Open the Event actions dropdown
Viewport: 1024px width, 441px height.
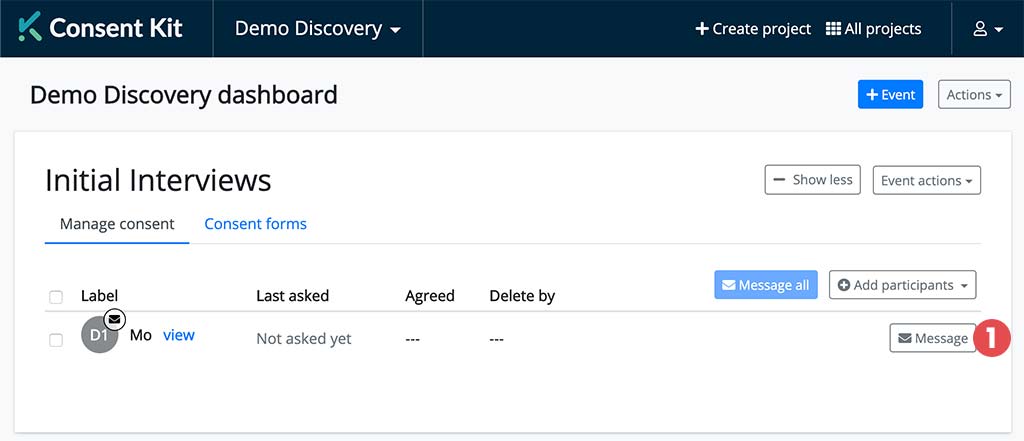(926, 181)
